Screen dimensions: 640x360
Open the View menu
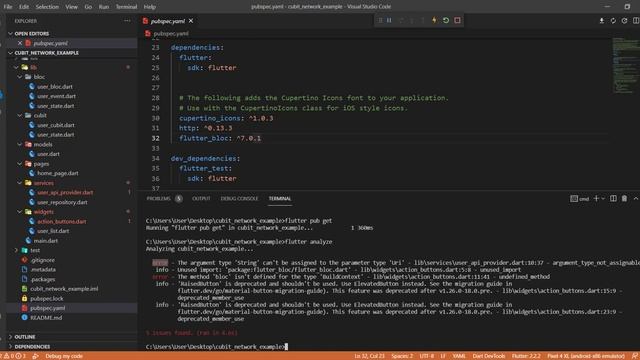71,7
